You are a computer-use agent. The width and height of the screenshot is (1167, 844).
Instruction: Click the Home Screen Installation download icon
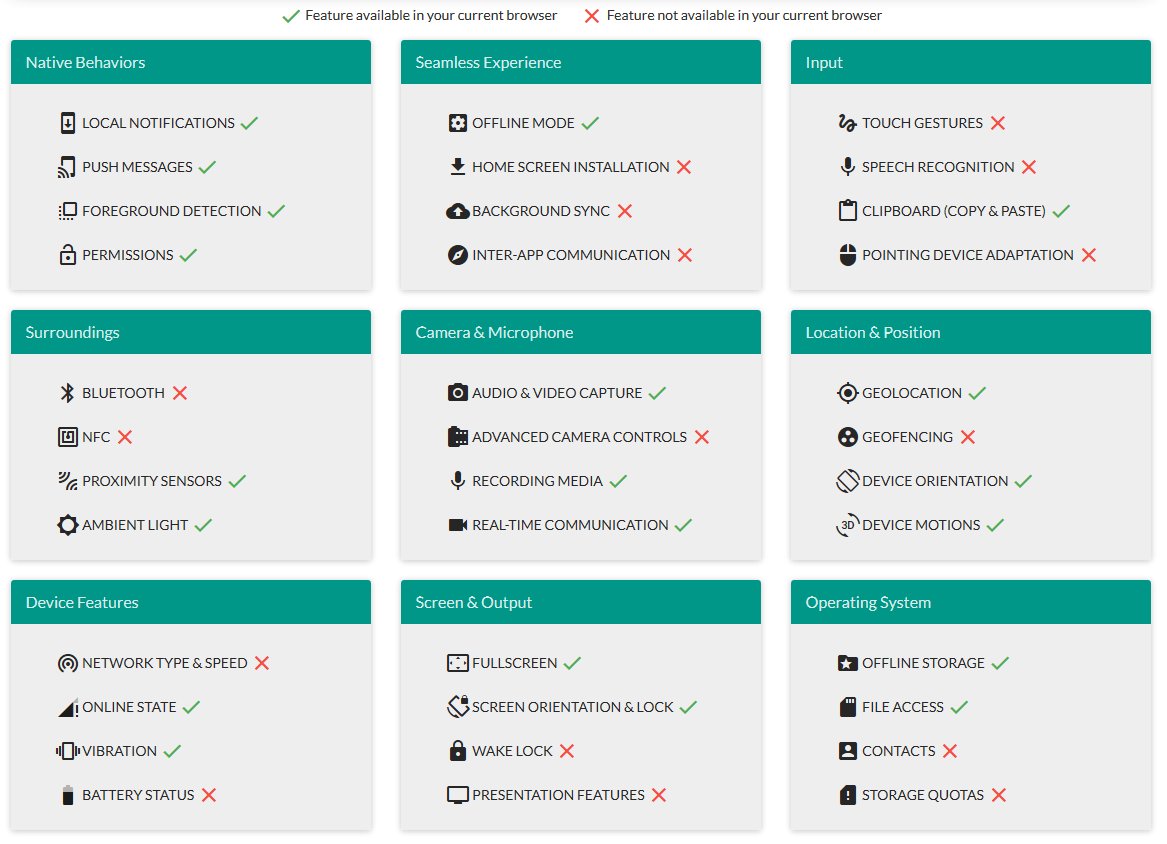458,167
